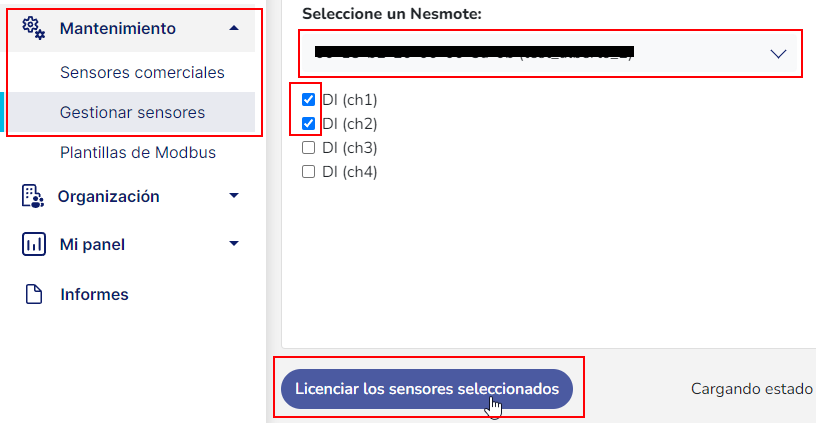
Task: Tick the DI (ch4) checkbox
Action: tap(309, 172)
